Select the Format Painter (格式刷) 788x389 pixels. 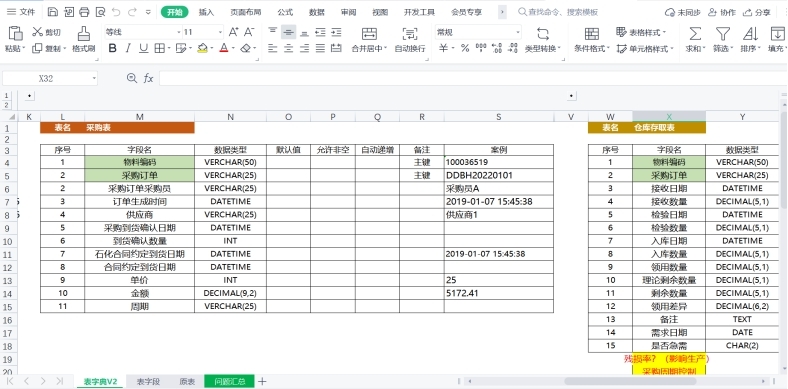tap(83, 40)
